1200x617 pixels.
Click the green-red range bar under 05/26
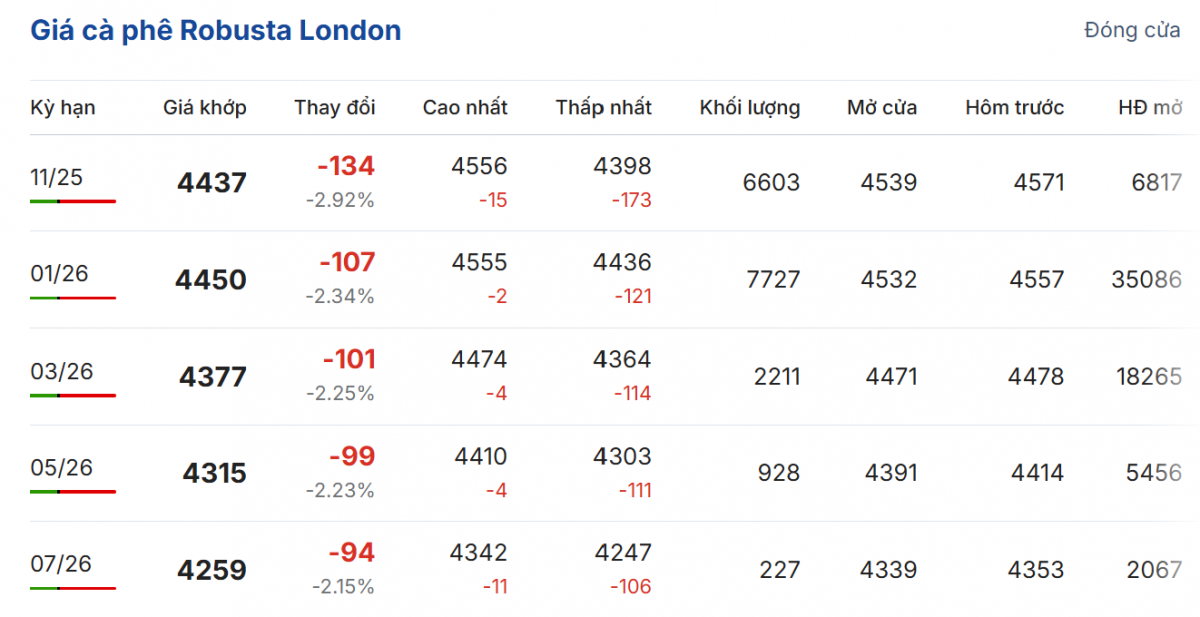73,491
